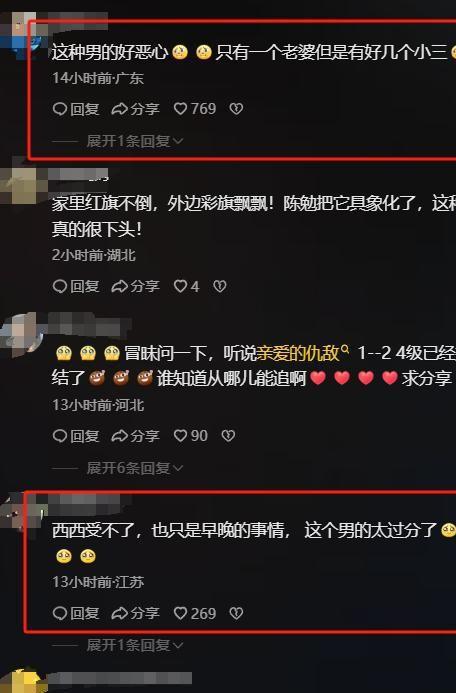Dislike the 2小时前·湖北 comment
456x693 pixels.
220,286
